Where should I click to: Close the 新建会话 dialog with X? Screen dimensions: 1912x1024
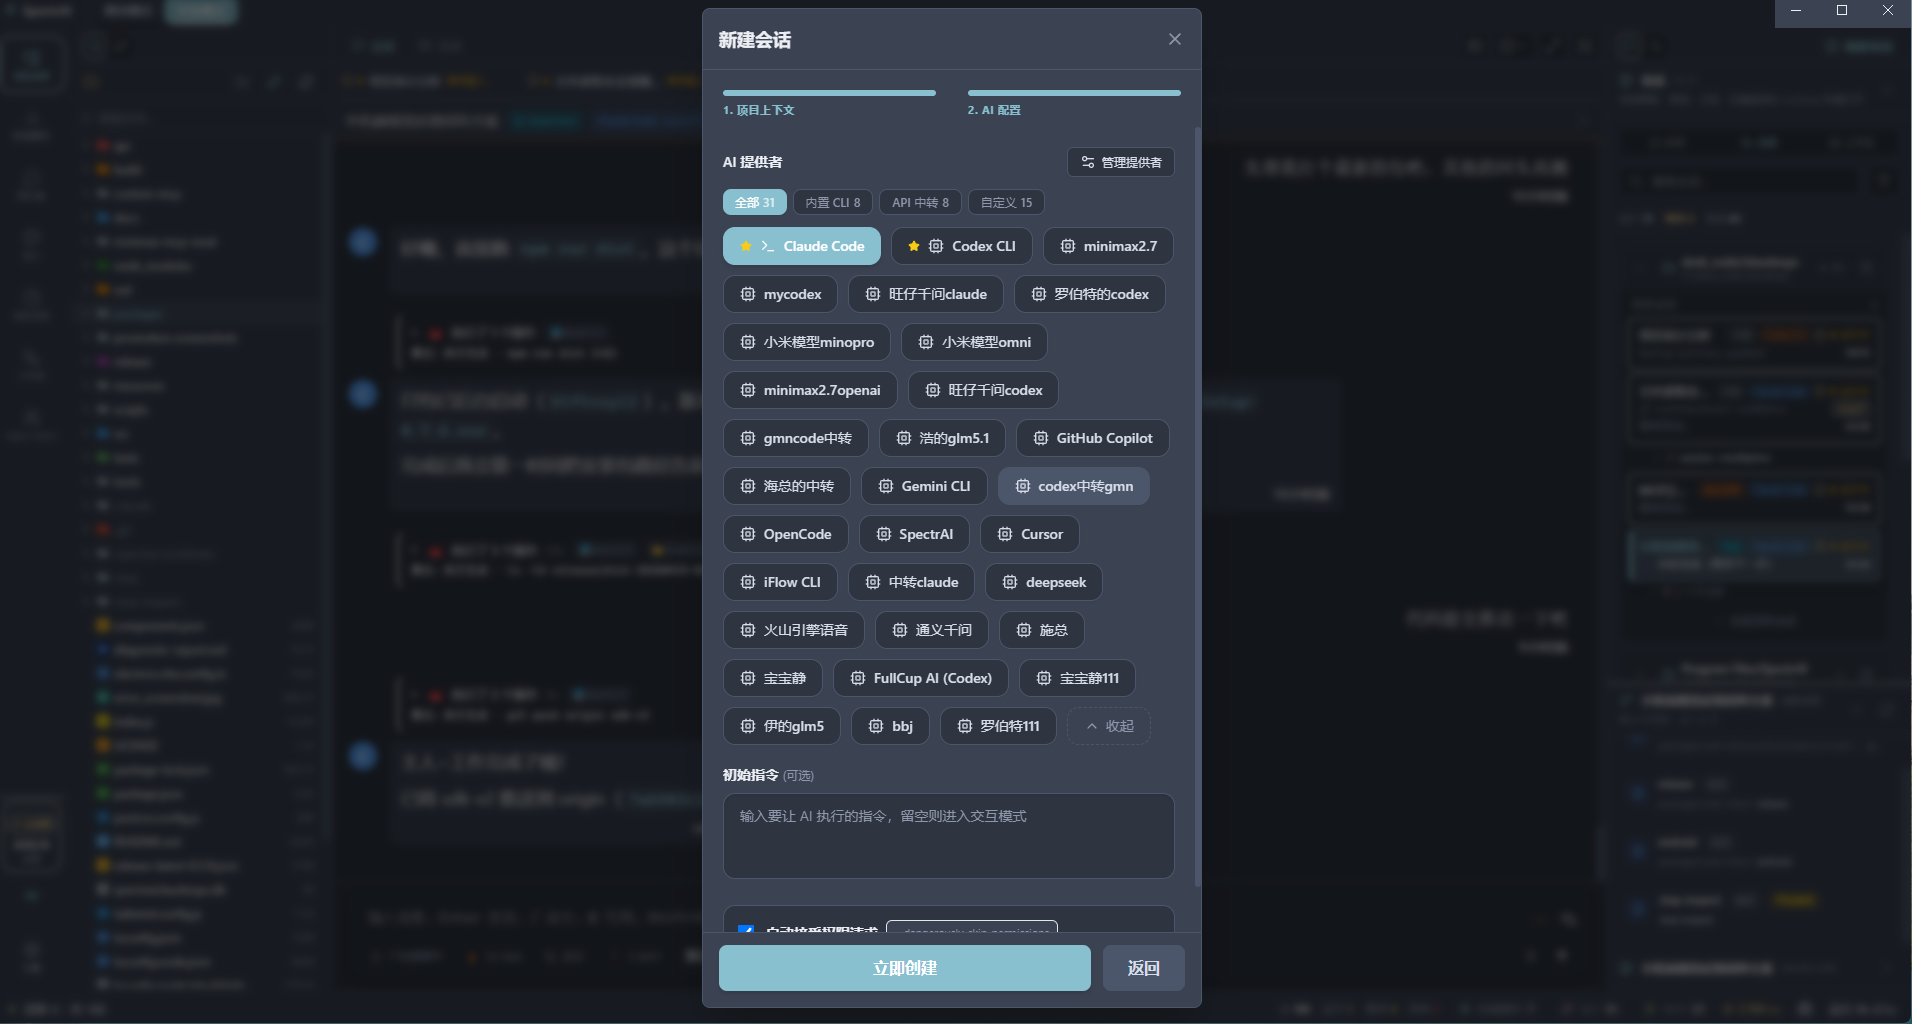coord(1174,39)
